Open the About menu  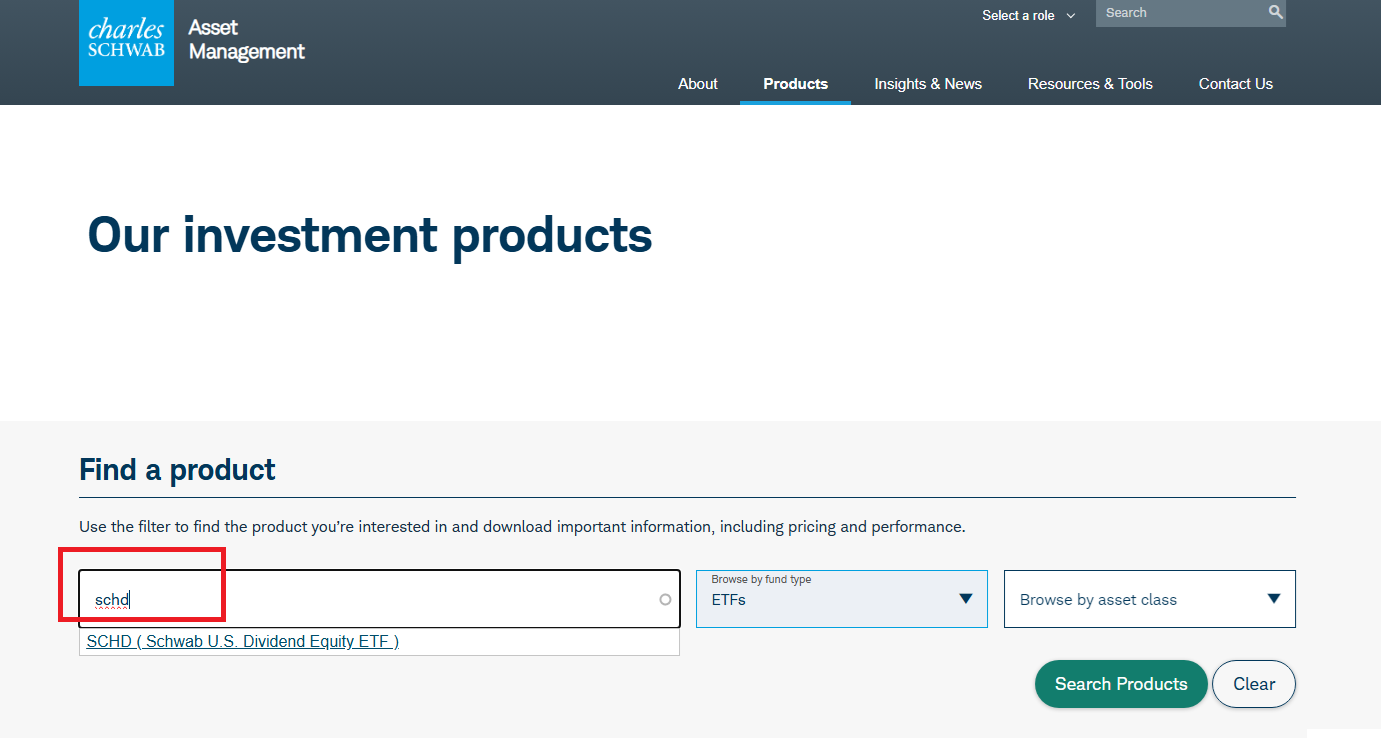pos(697,84)
